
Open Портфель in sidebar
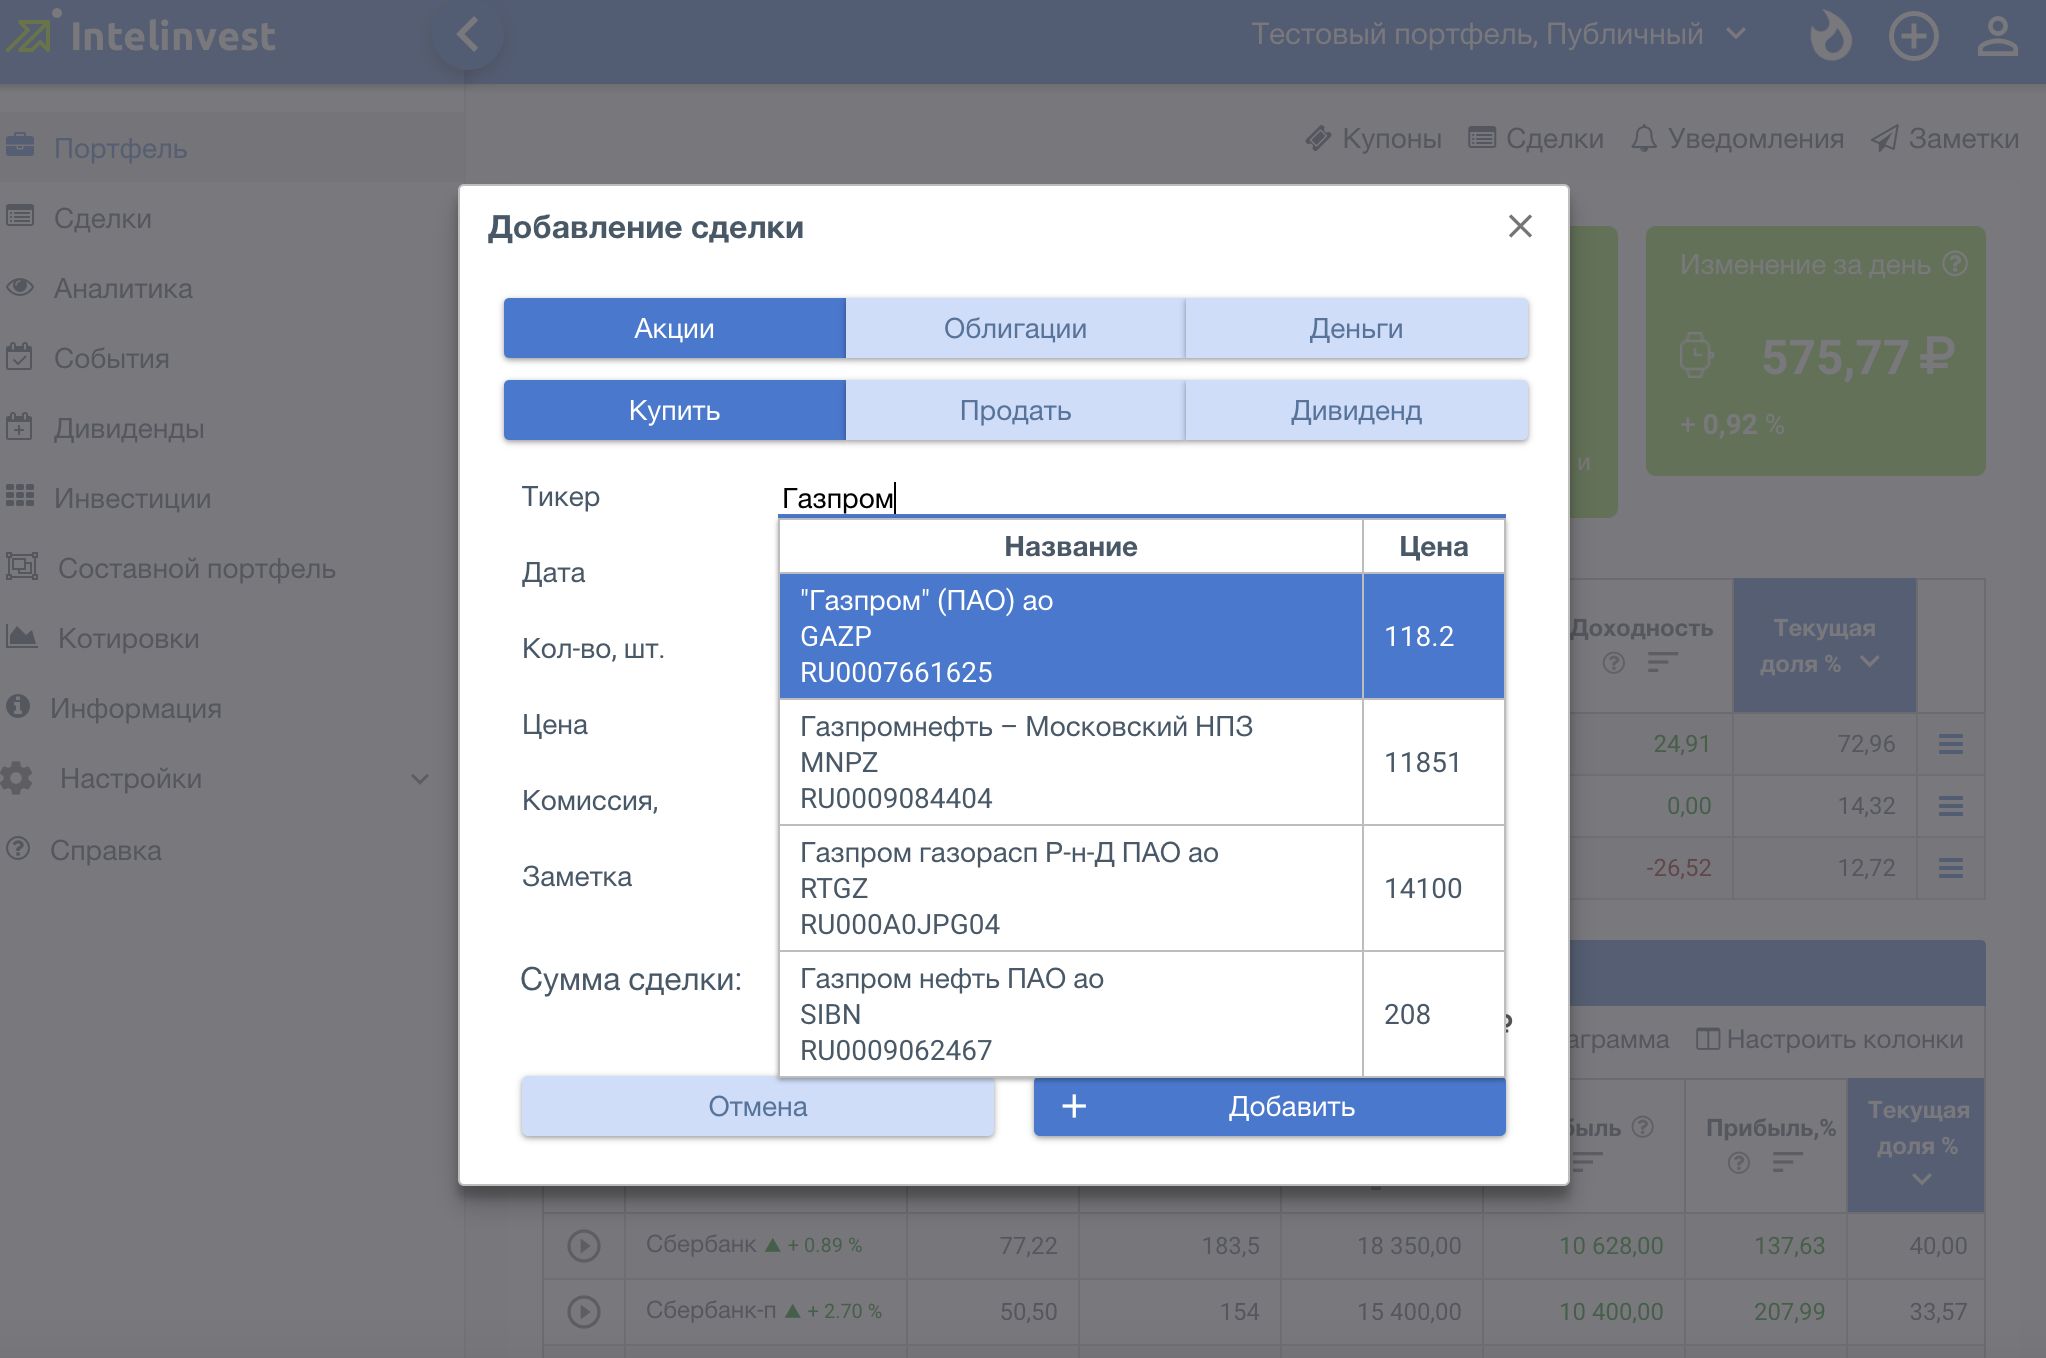[x=121, y=148]
